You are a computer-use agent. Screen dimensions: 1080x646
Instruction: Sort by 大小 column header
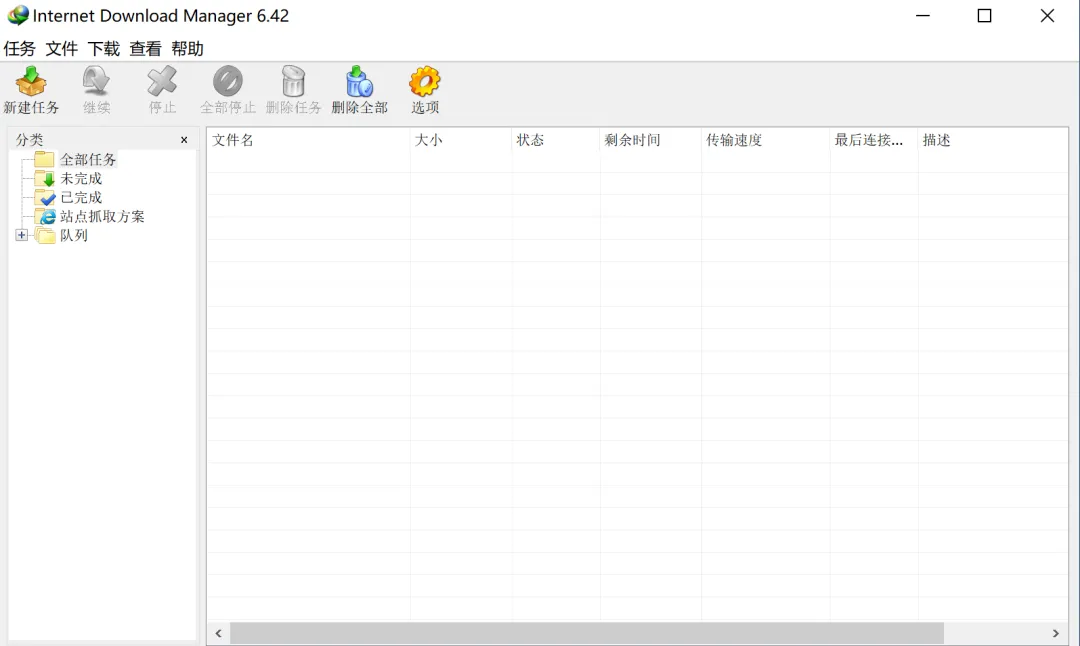click(x=461, y=140)
